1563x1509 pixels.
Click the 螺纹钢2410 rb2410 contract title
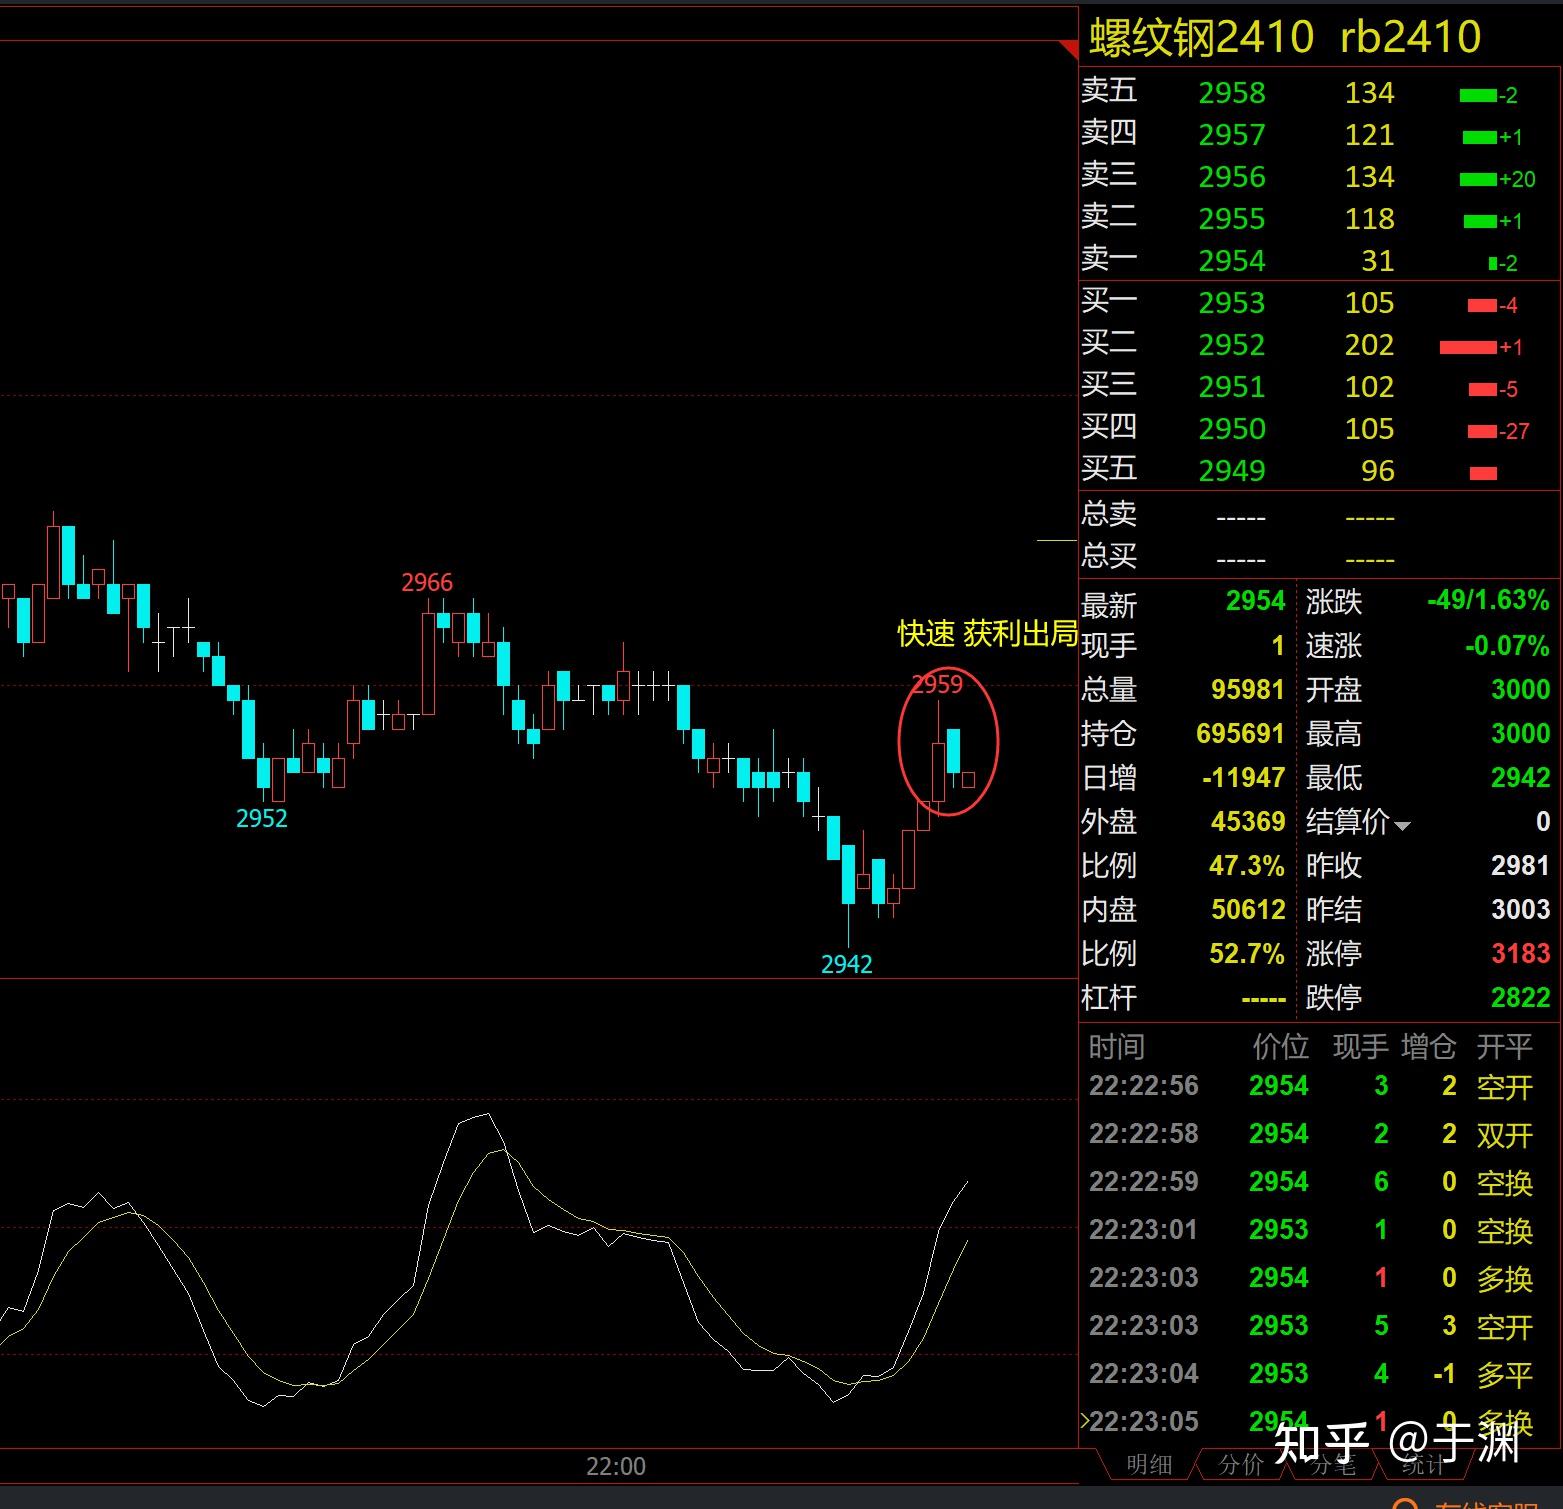point(1285,37)
